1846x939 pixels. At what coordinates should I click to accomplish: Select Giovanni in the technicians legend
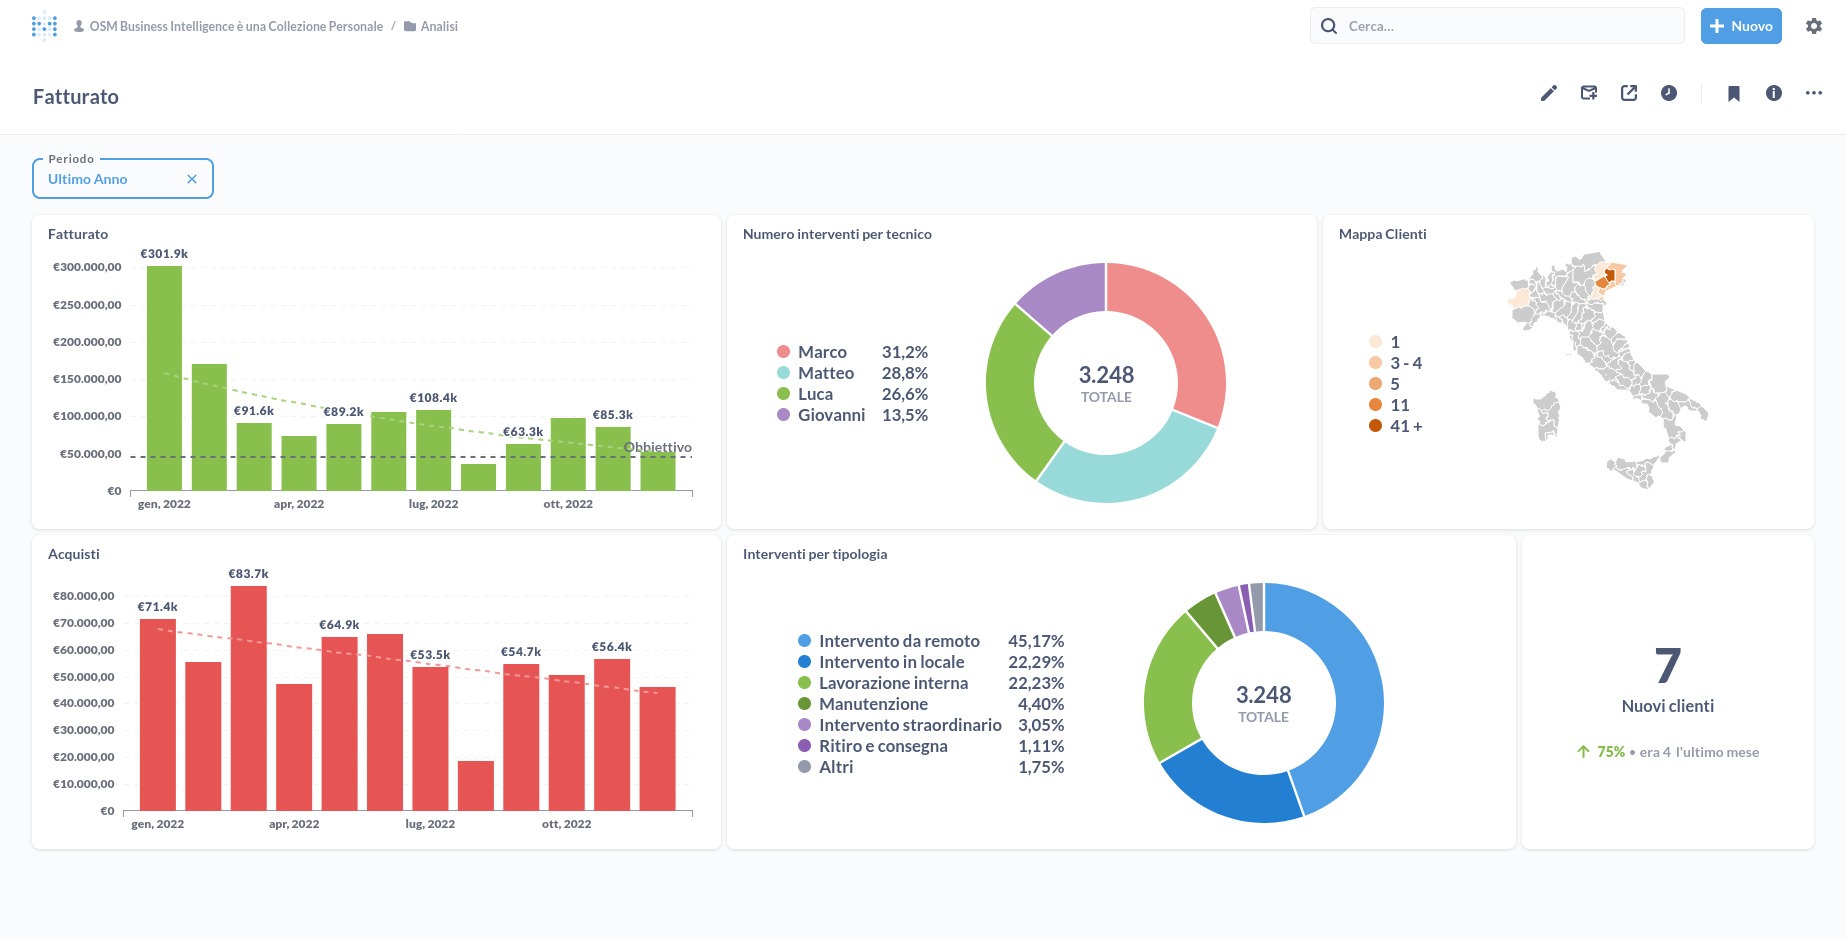pyautogui.click(x=831, y=415)
